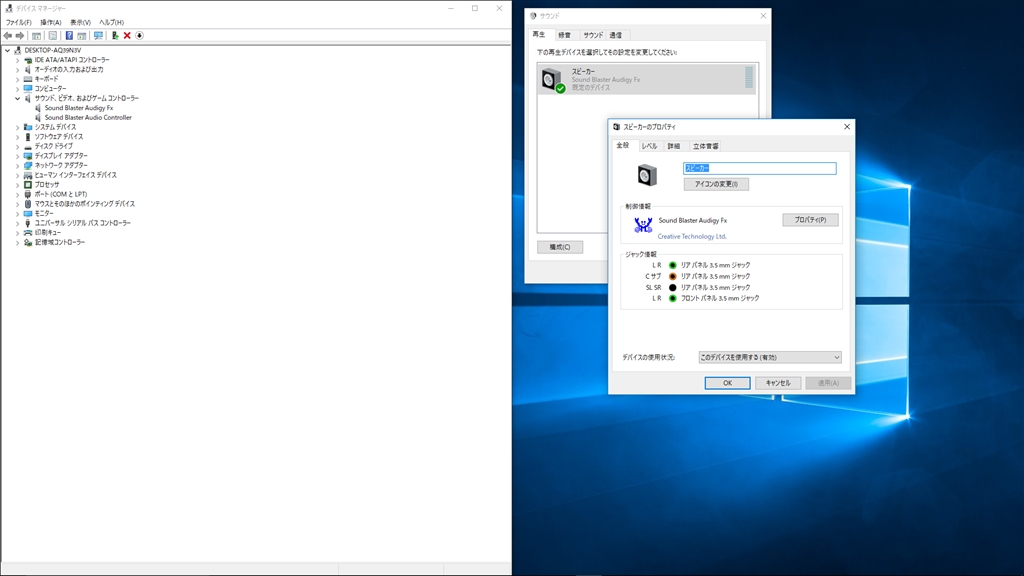The image size is (1024, 576).
Task: Expand the 記憶域コントローラー node
Action: point(18,242)
